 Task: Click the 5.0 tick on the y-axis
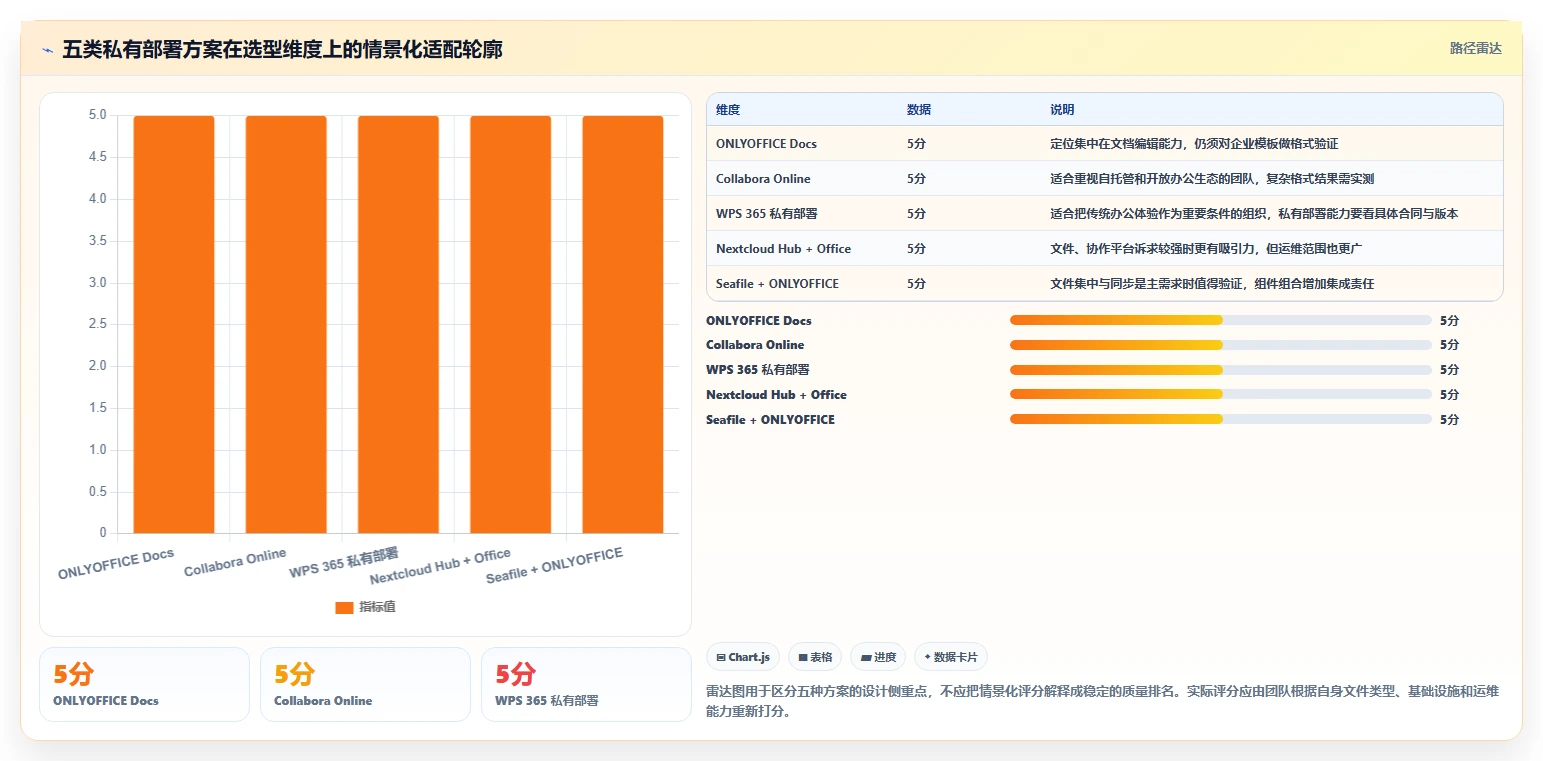[97, 115]
